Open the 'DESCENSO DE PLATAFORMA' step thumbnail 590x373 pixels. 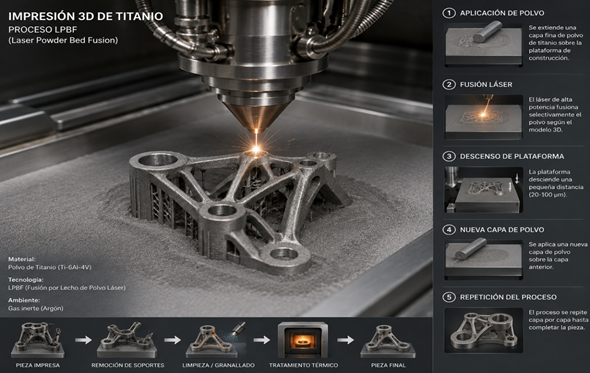point(484,190)
